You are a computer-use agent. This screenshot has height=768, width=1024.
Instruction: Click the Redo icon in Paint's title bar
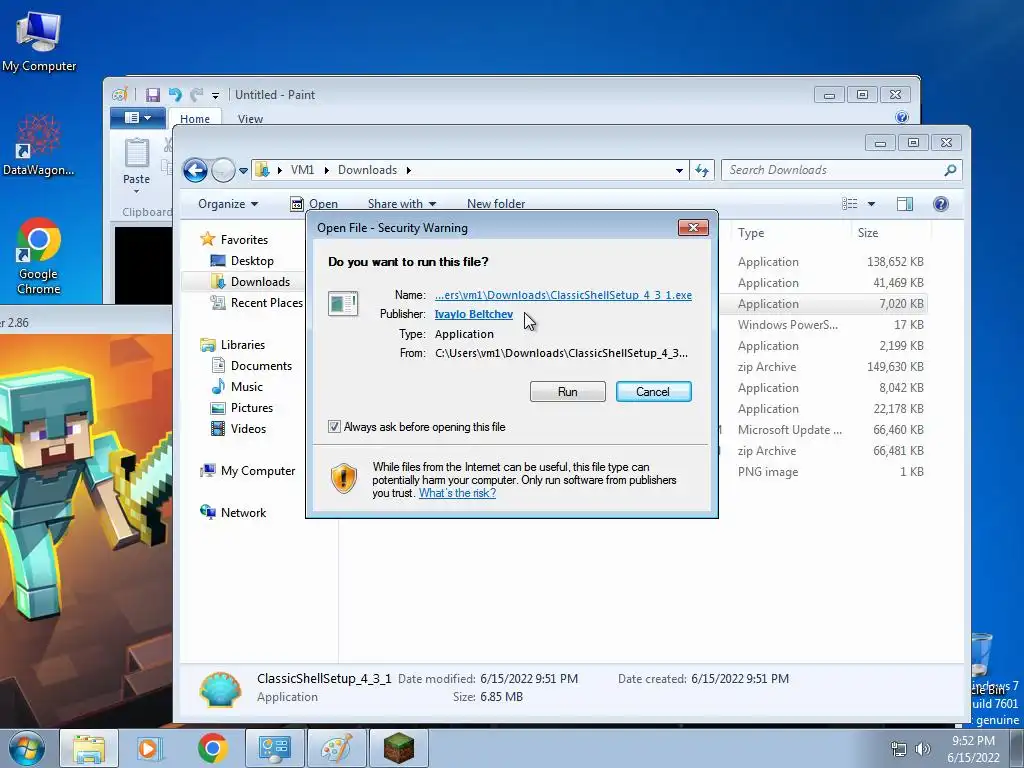[196, 95]
